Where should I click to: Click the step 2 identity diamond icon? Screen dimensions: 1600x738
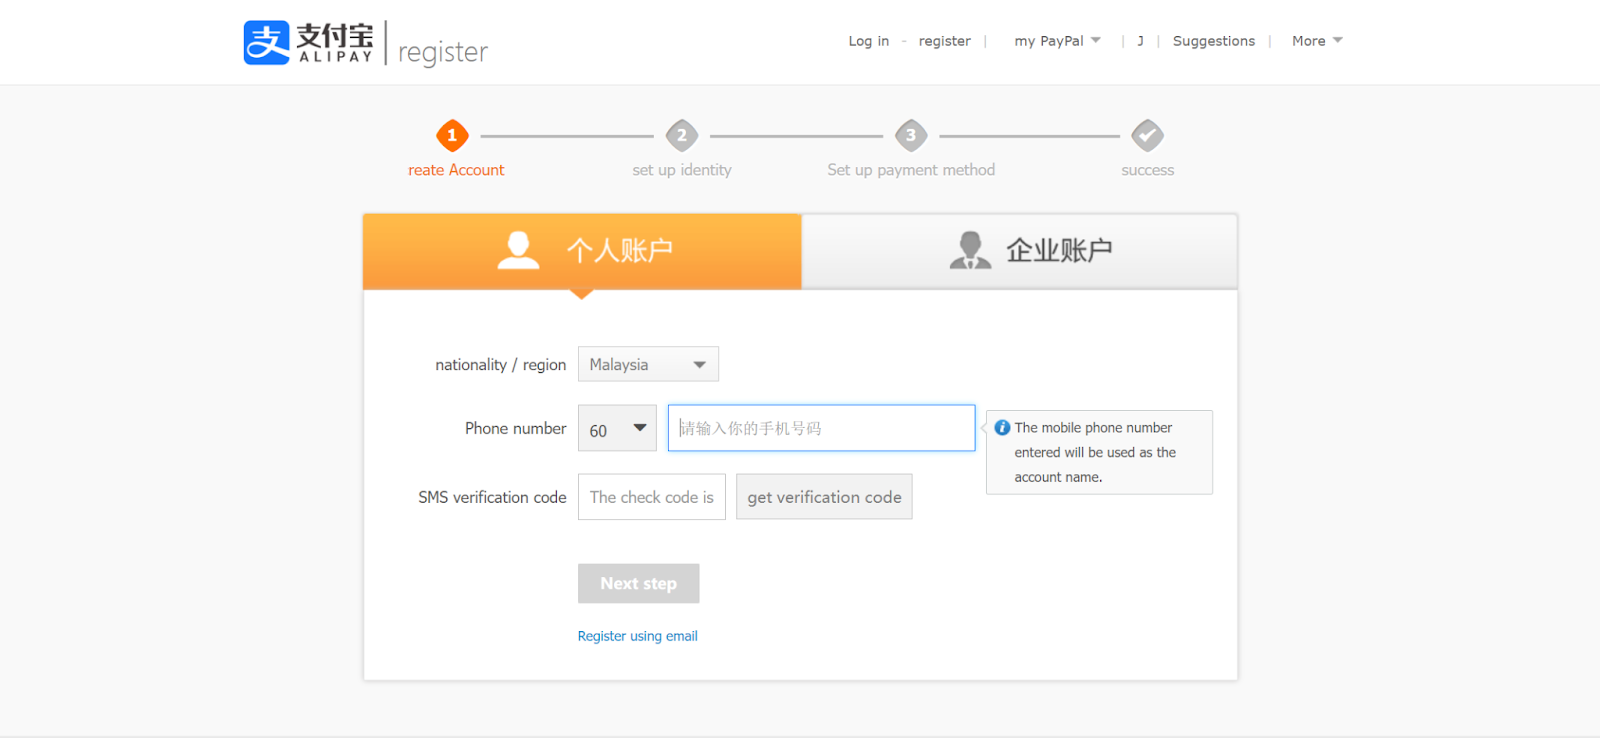(682, 135)
